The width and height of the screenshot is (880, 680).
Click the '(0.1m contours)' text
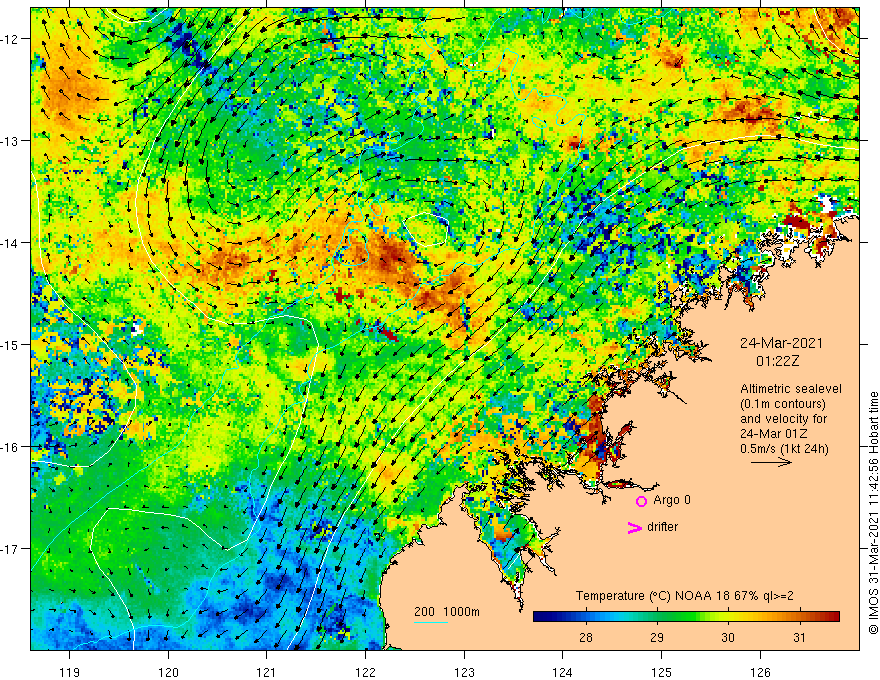[x=782, y=404]
